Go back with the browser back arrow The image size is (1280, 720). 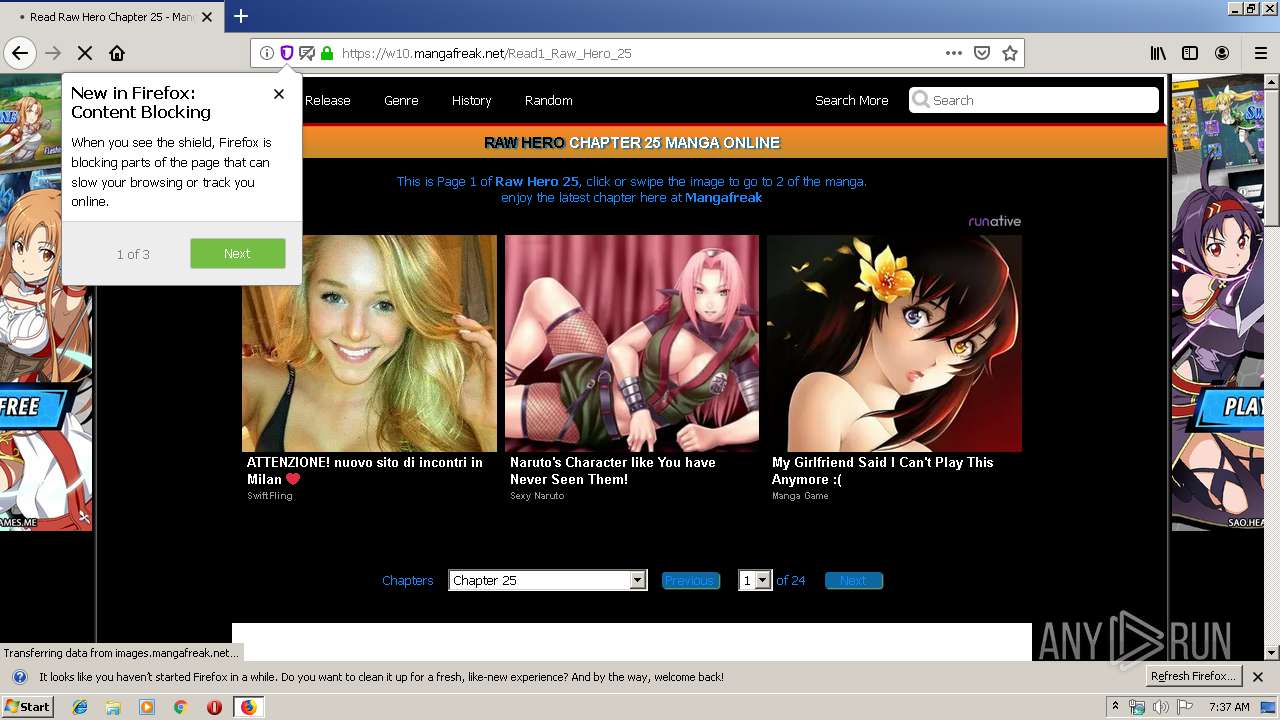point(20,53)
